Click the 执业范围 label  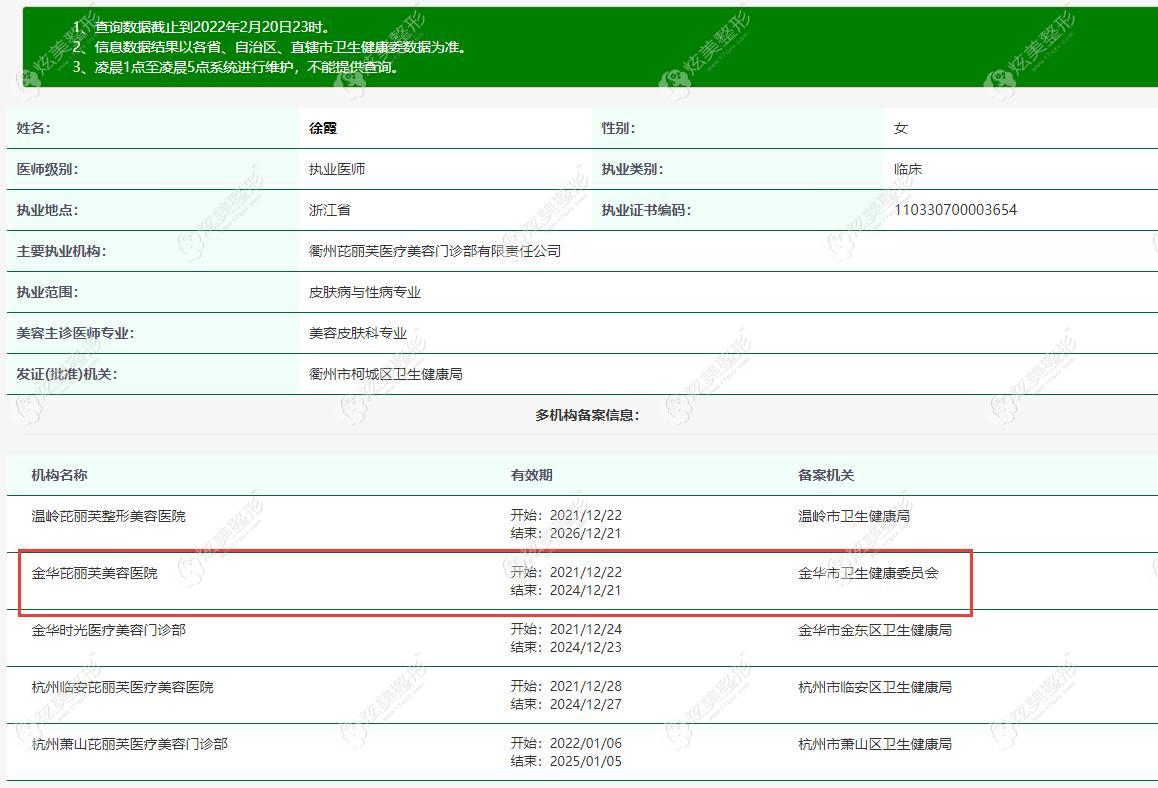pos(47,292)
